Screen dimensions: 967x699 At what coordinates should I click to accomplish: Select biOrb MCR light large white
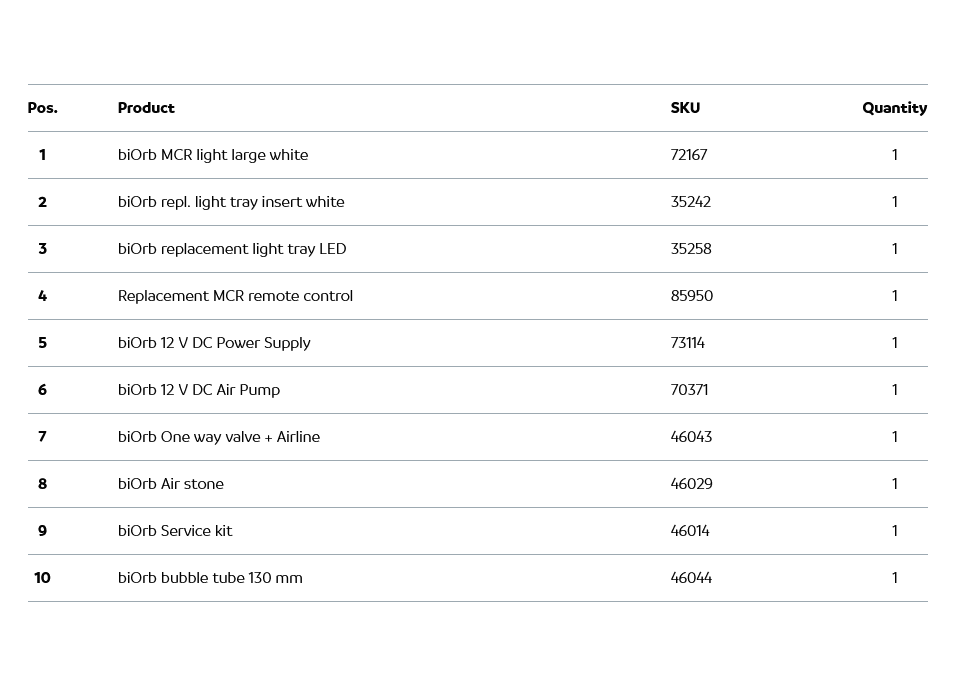pyautogui.click(x=213, y=155)
